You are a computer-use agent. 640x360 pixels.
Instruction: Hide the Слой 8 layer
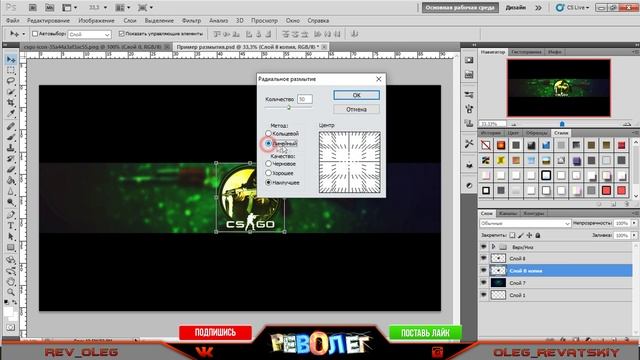click(484, 258)
